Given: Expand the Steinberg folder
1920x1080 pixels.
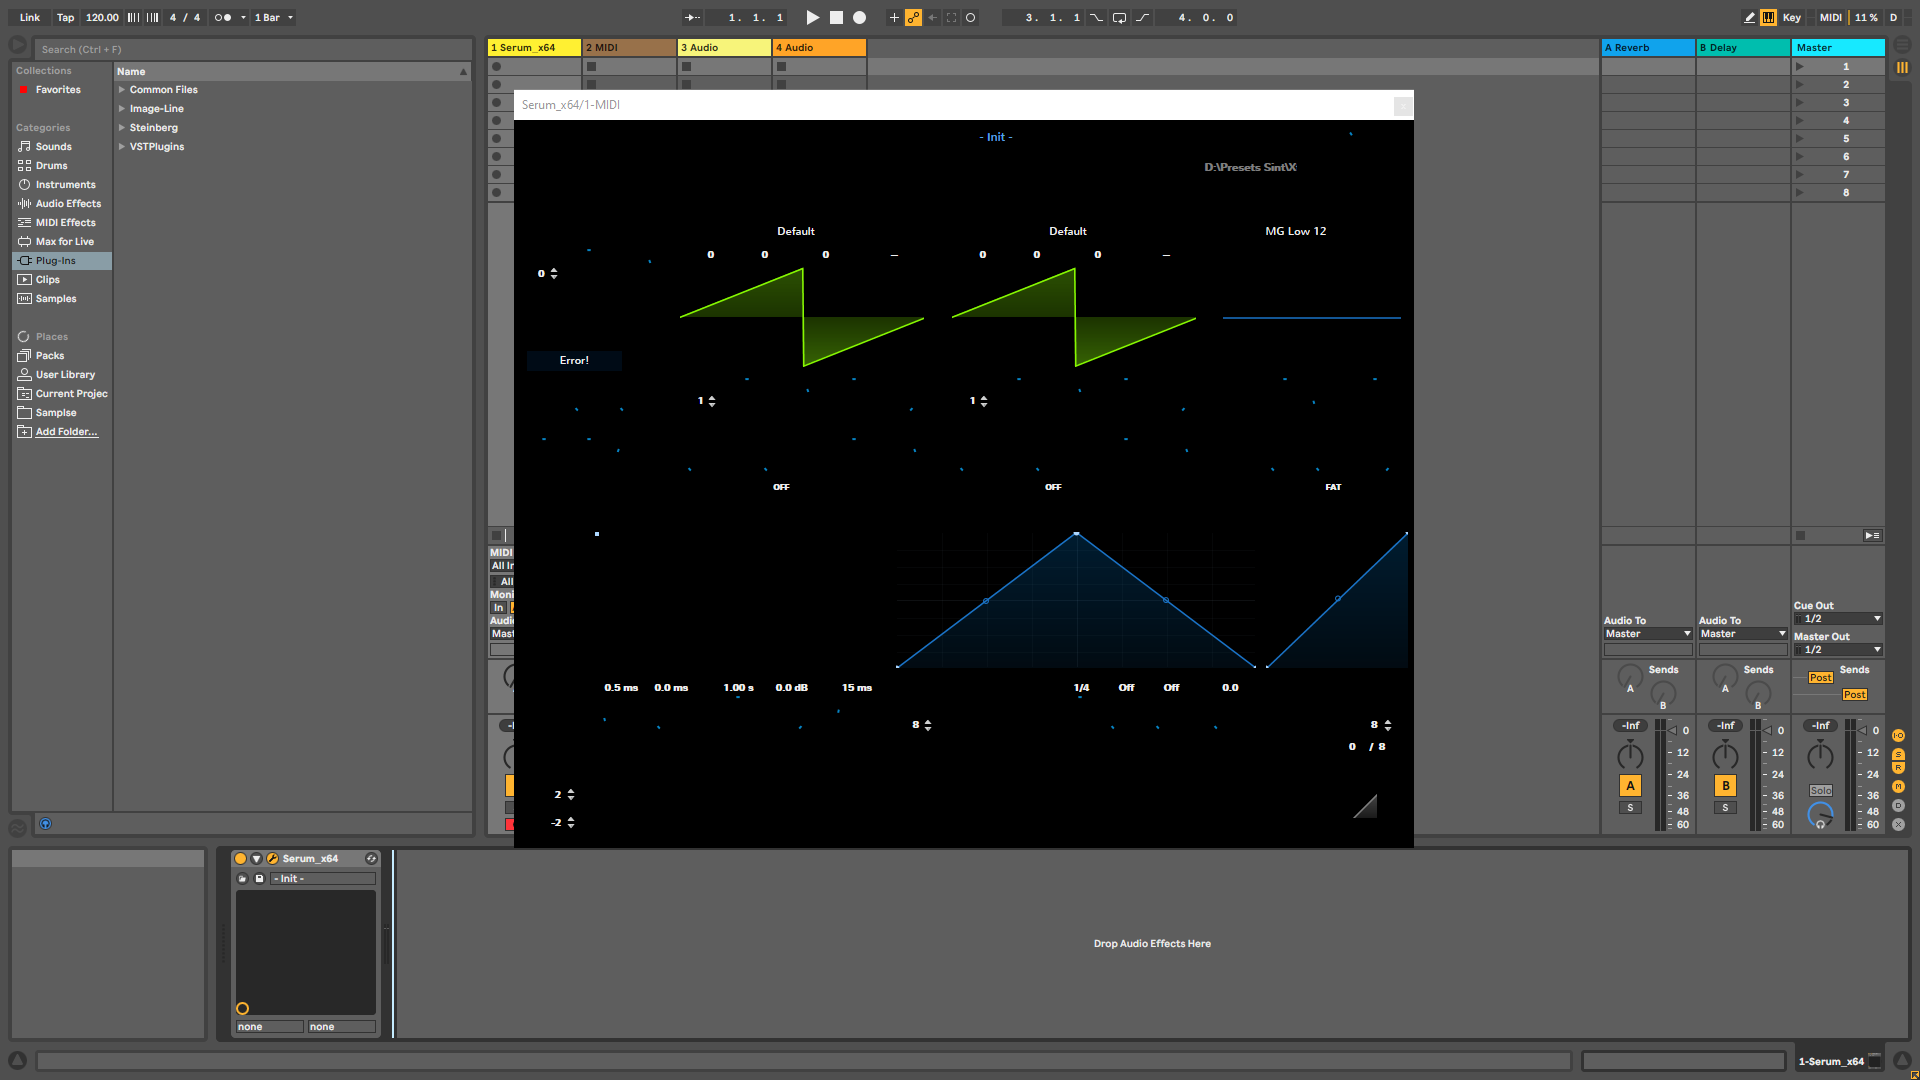Looking at the screenshot, I should [x=122, y=127].
